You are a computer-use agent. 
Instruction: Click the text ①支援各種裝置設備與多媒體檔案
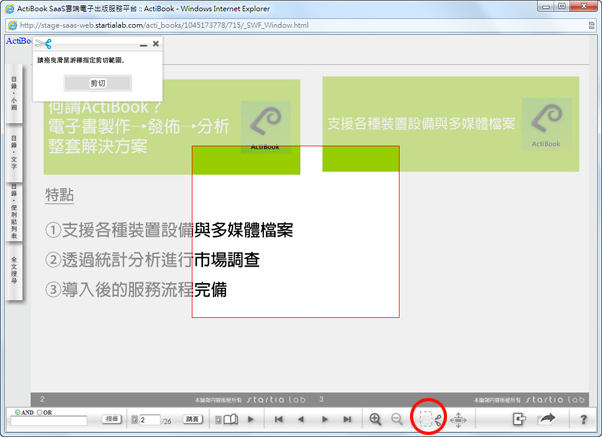169,230
